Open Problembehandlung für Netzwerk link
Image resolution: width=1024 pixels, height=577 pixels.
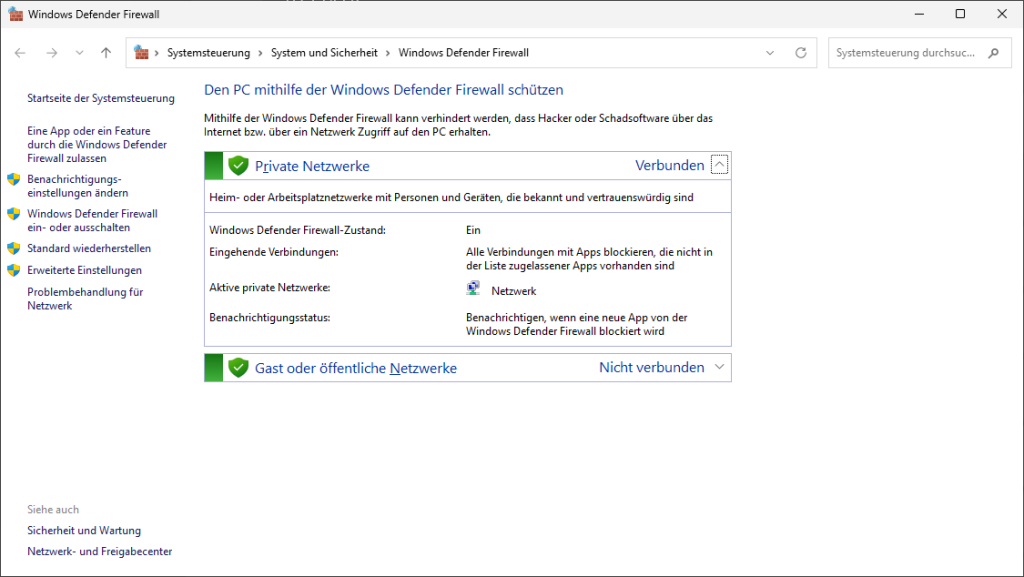click(x=85, y=298)
